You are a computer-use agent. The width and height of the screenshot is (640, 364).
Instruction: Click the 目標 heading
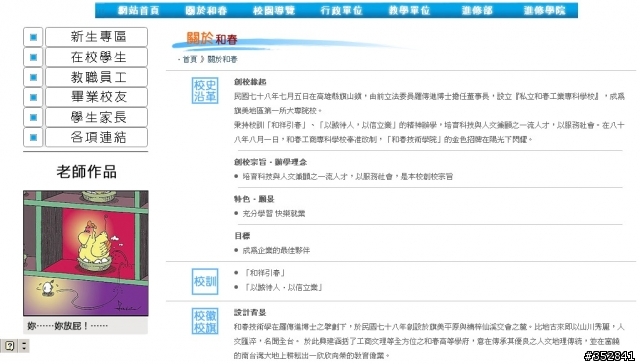[242, 236]
